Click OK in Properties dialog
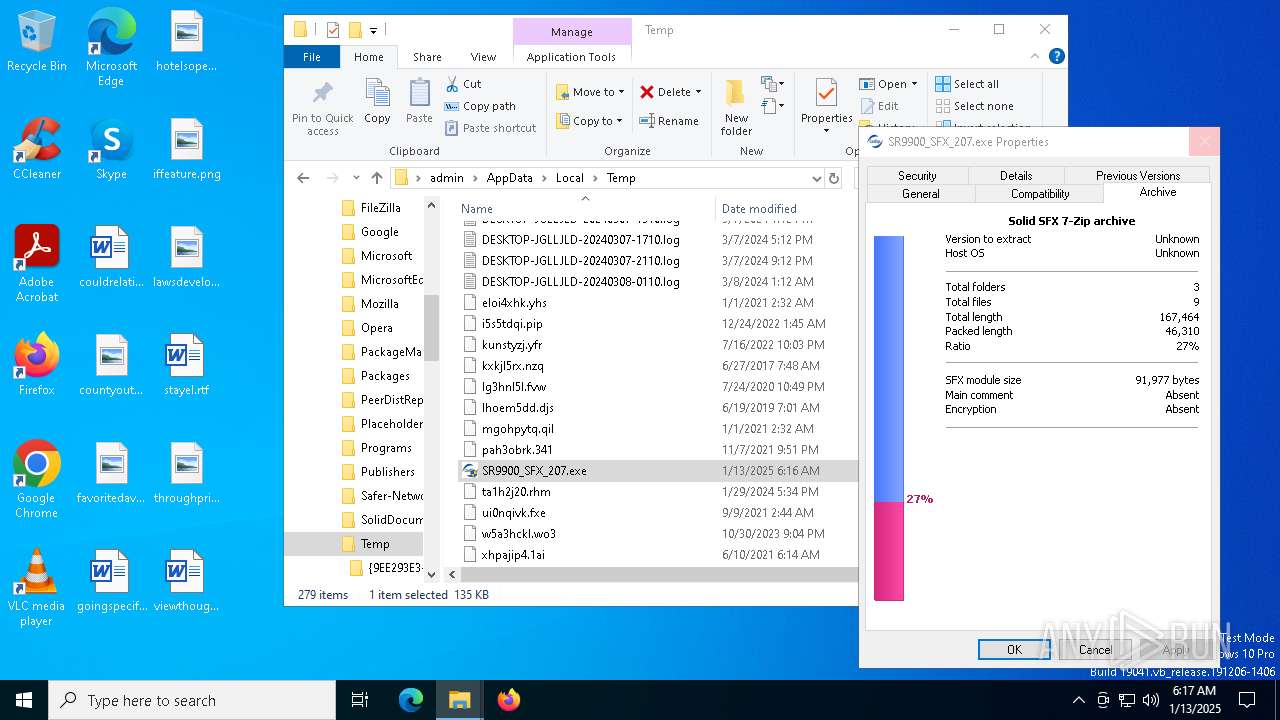Viewport: 1280px width, 720px height. tap(1014, 649)
